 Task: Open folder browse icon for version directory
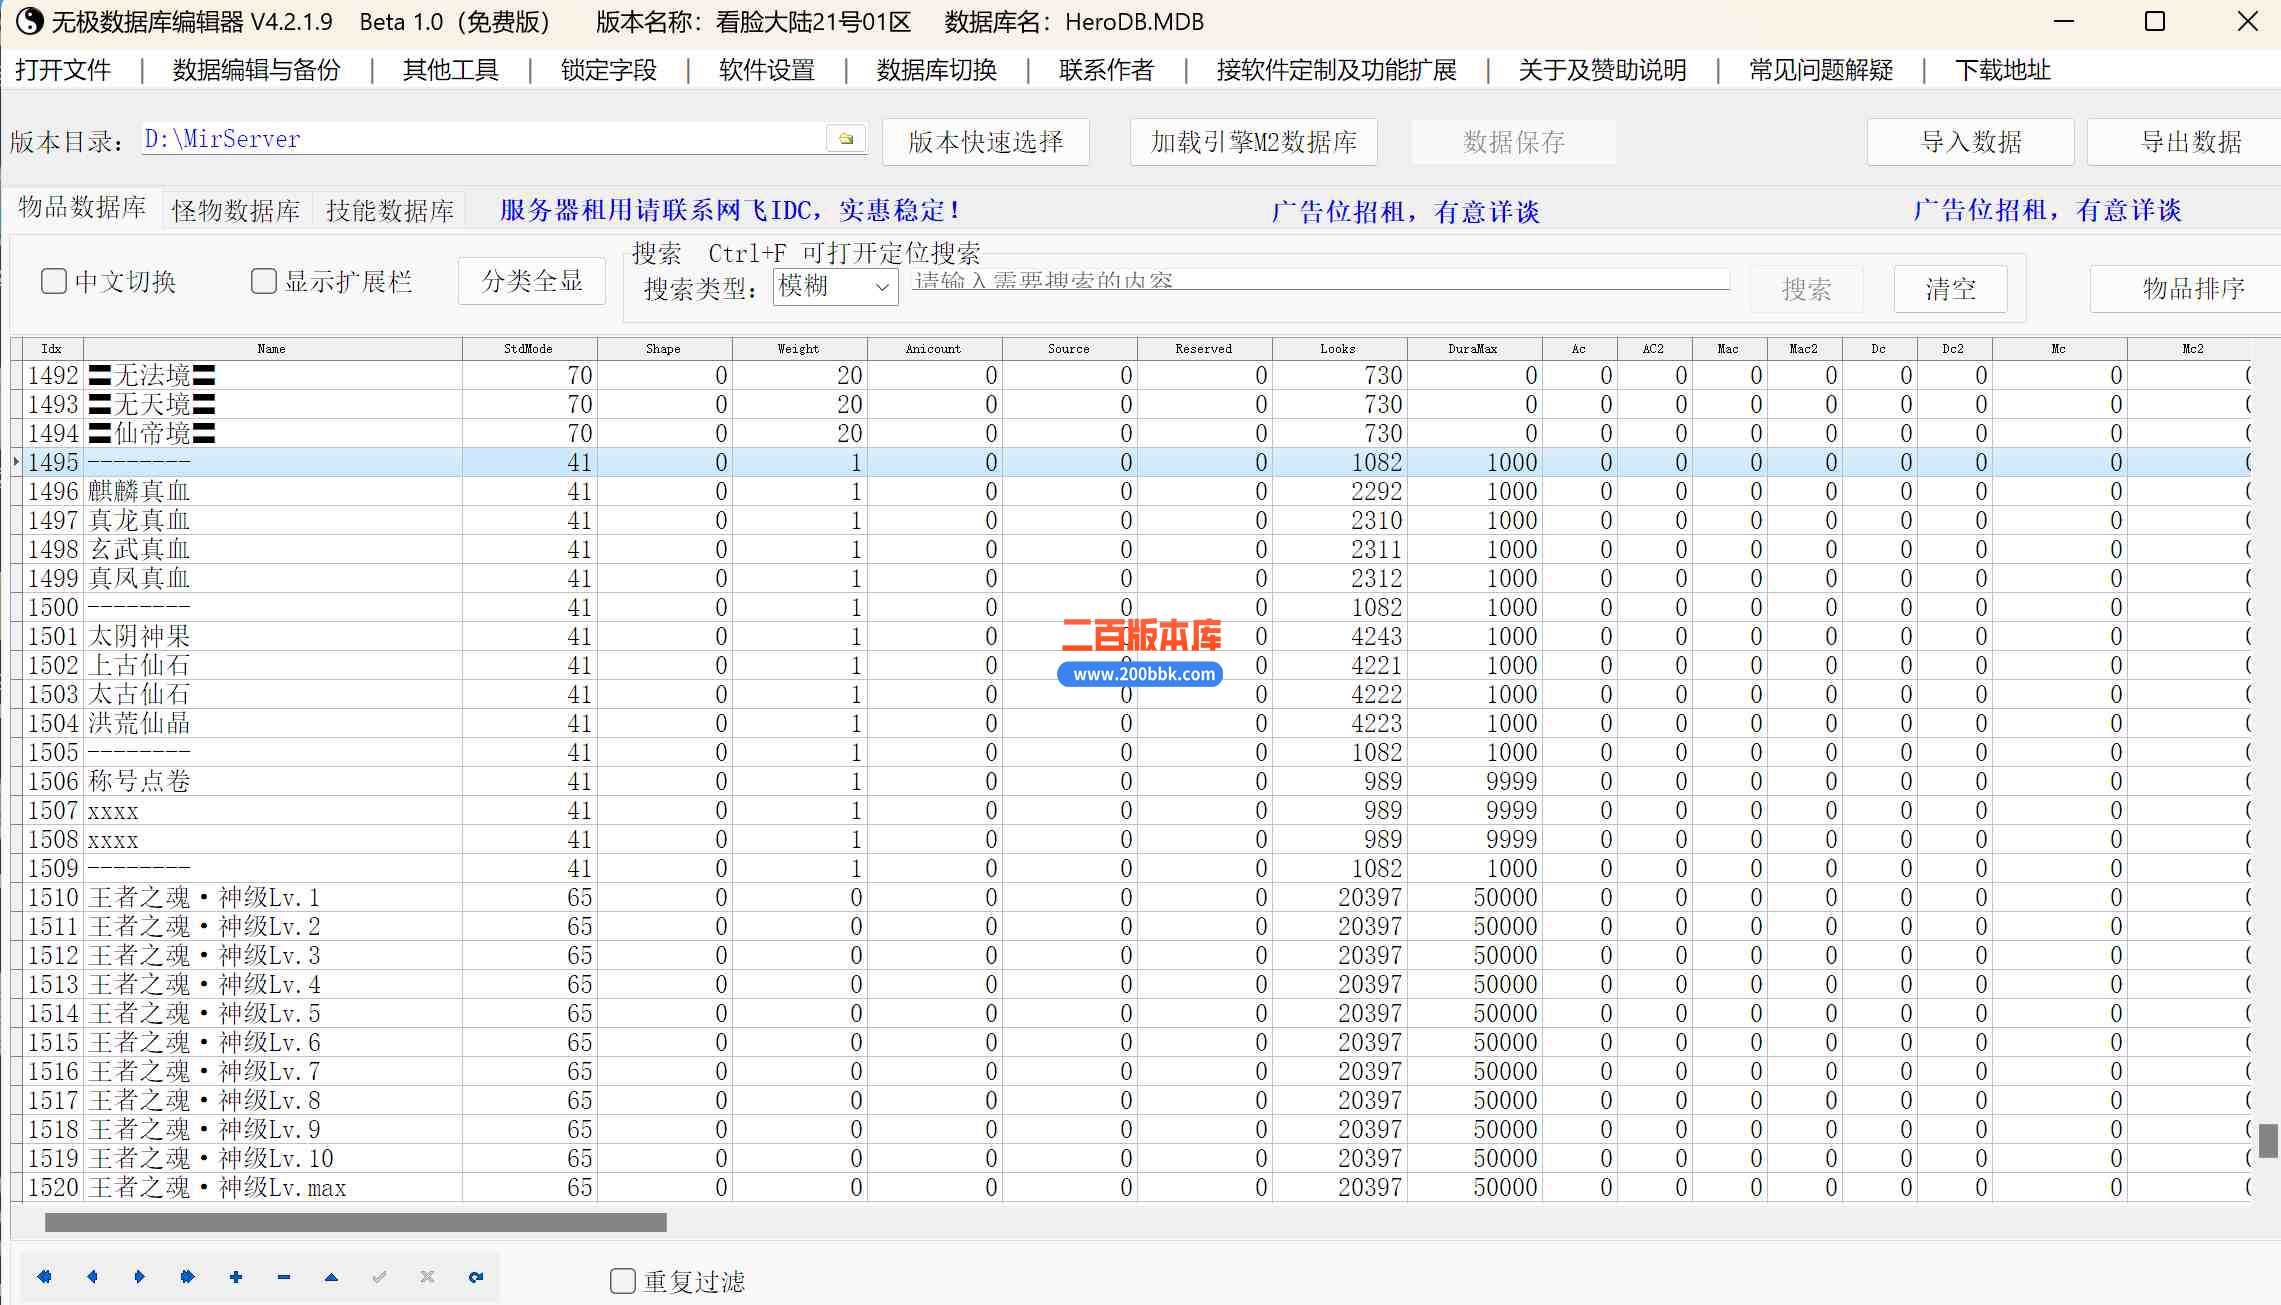tap(846, 139)
